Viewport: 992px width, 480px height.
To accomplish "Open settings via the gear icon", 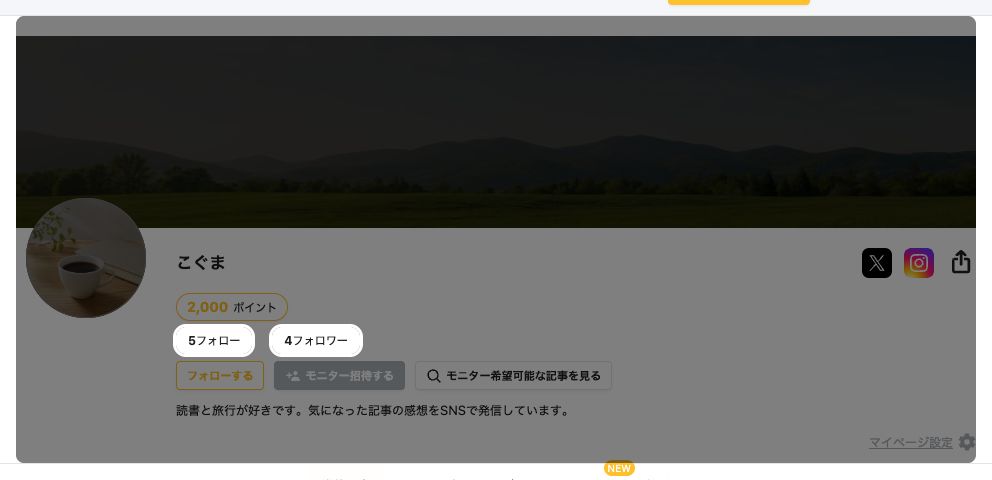I will click(967, 441).
